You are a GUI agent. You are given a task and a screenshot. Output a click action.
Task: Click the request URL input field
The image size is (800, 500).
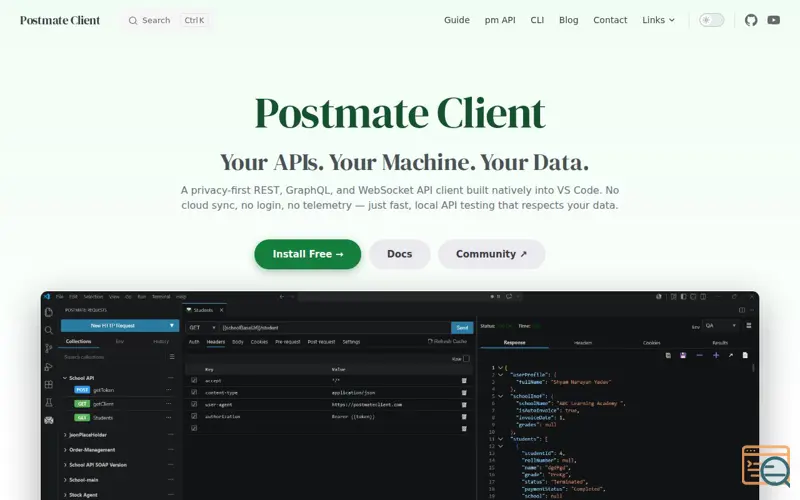click(x=335, y=328)
